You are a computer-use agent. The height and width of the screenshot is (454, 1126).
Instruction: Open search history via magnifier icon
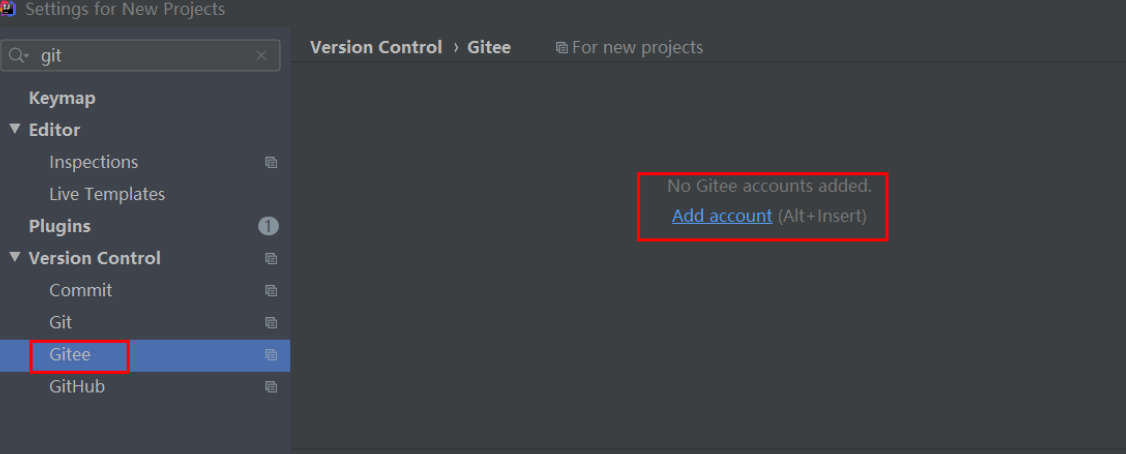[18, 55]
